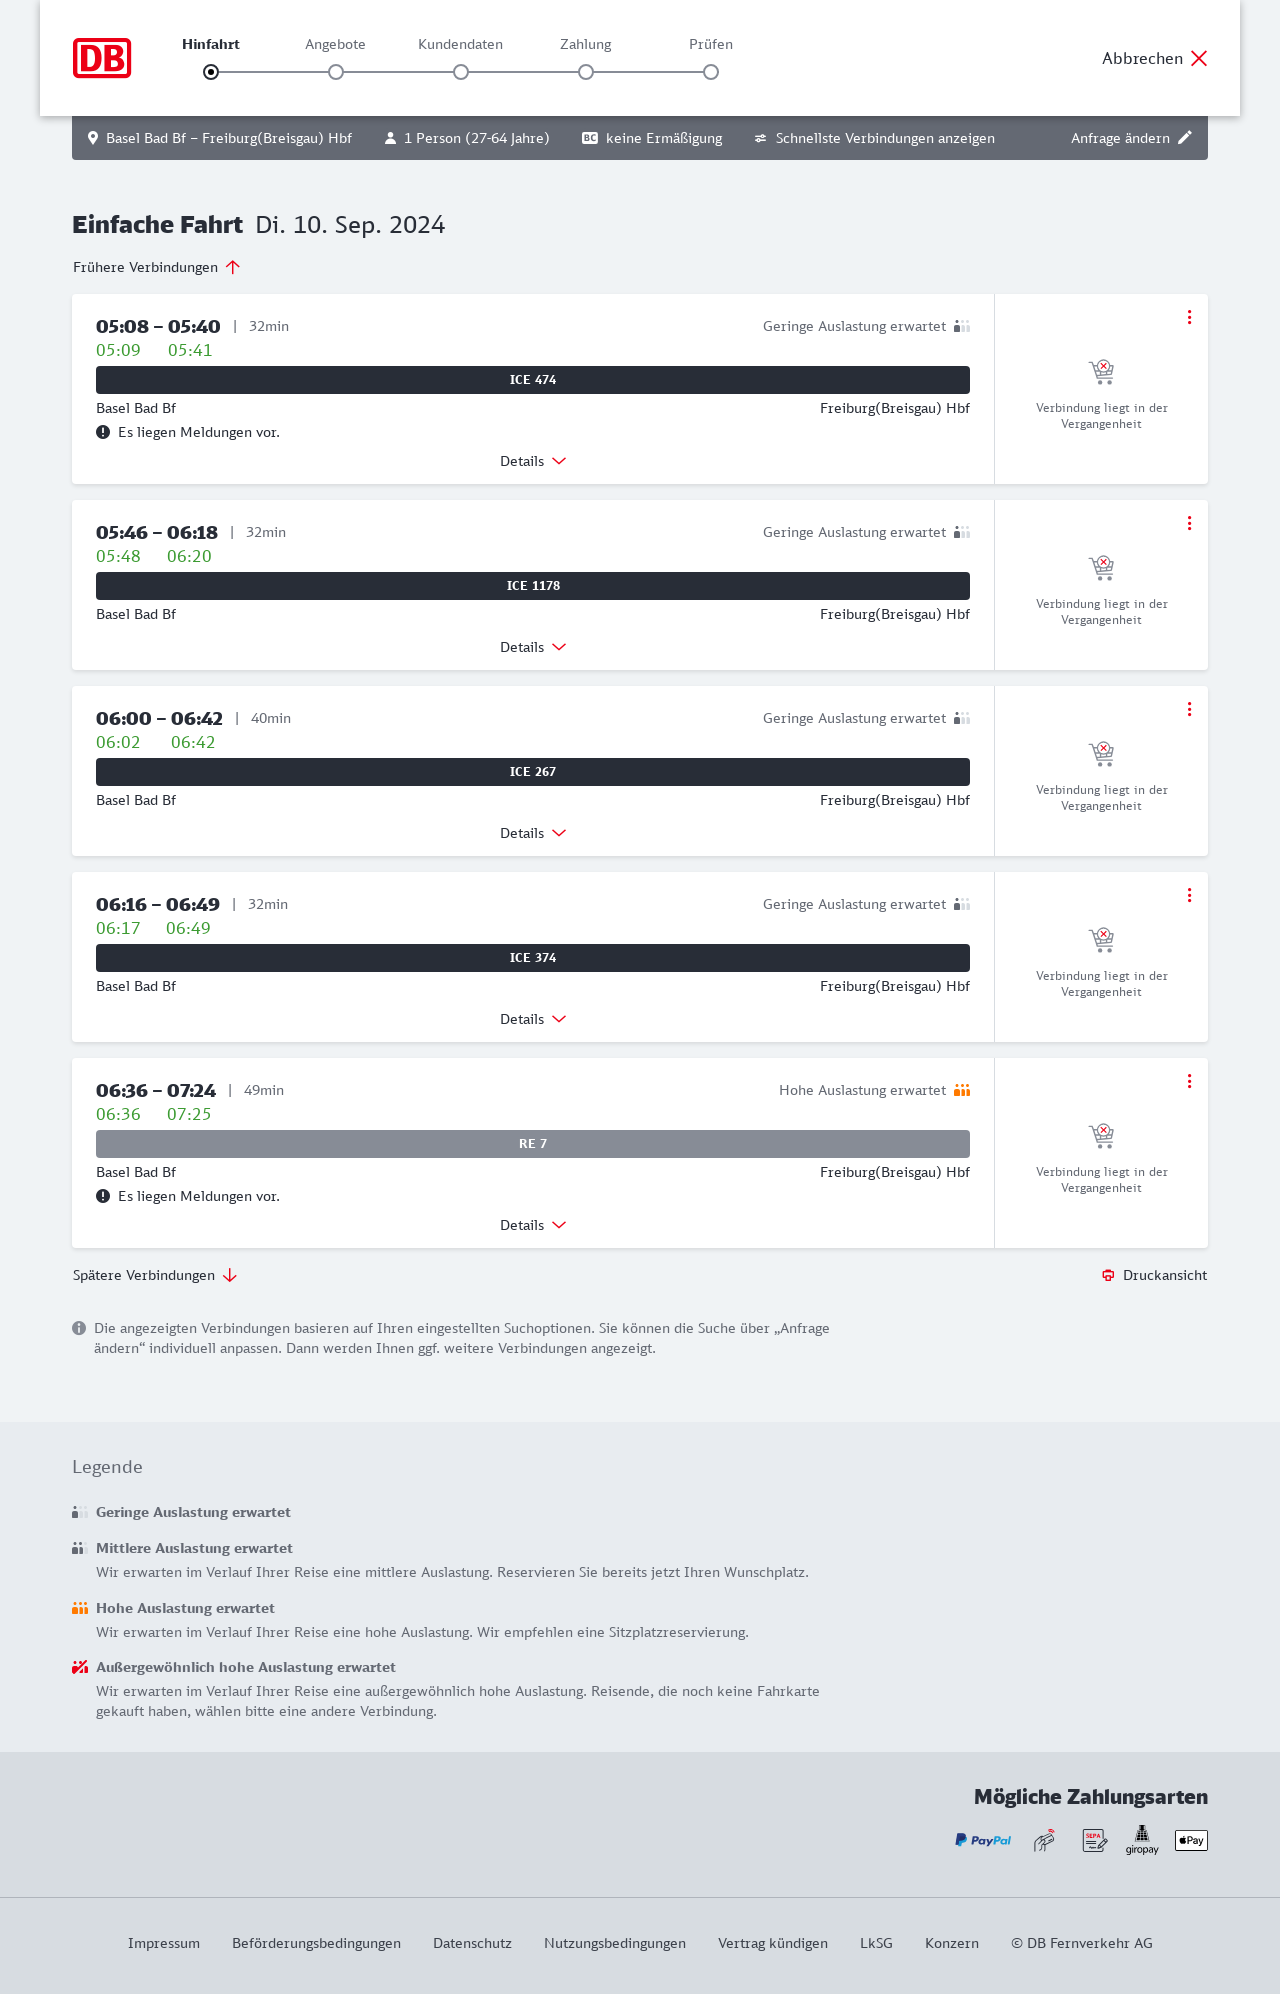
Task: Load Frühere Verbindungen
Action: [156, 267]
